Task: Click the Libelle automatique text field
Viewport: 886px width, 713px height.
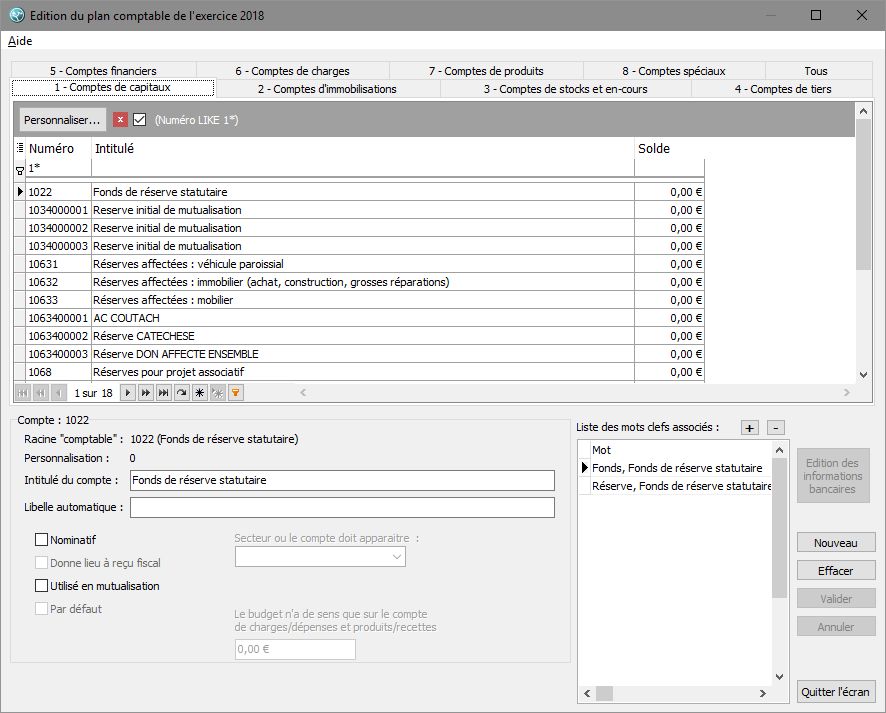Action: [x=342, y=508]
